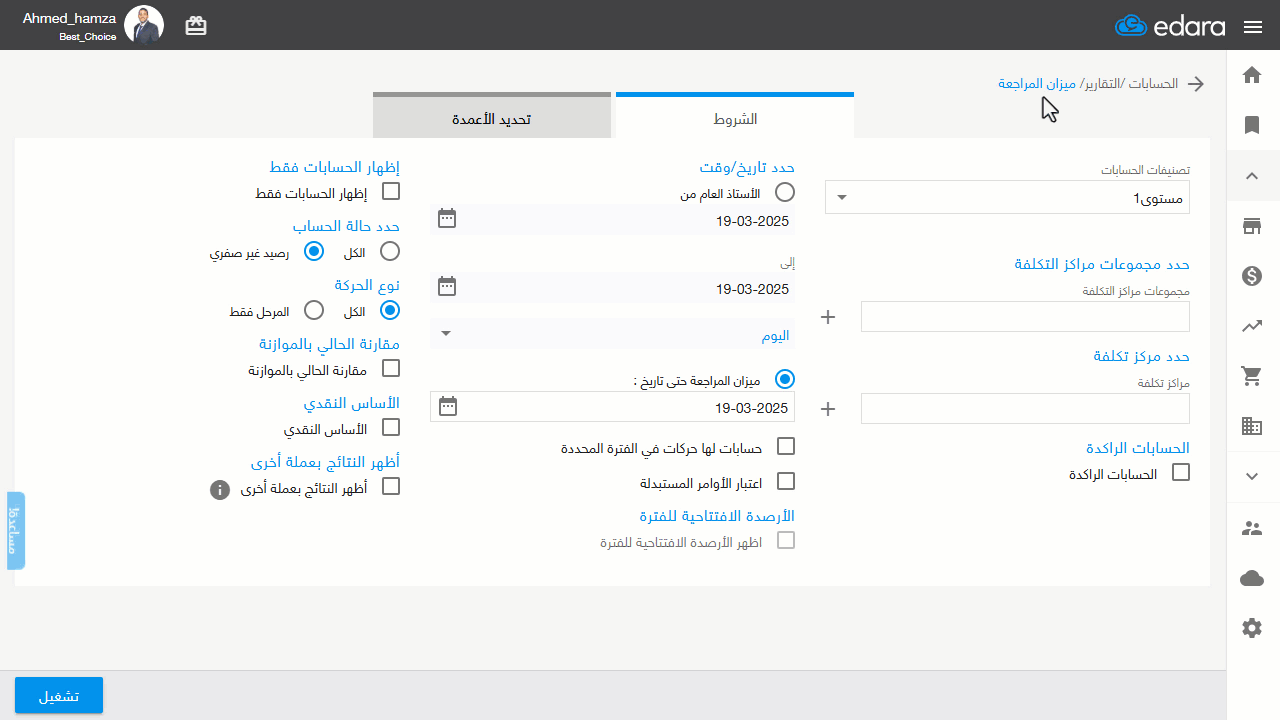This screenshot has height=720, width=1280.
Task: Click مجموعات مراكز التكلفة input field
Action: (1025, 317)
